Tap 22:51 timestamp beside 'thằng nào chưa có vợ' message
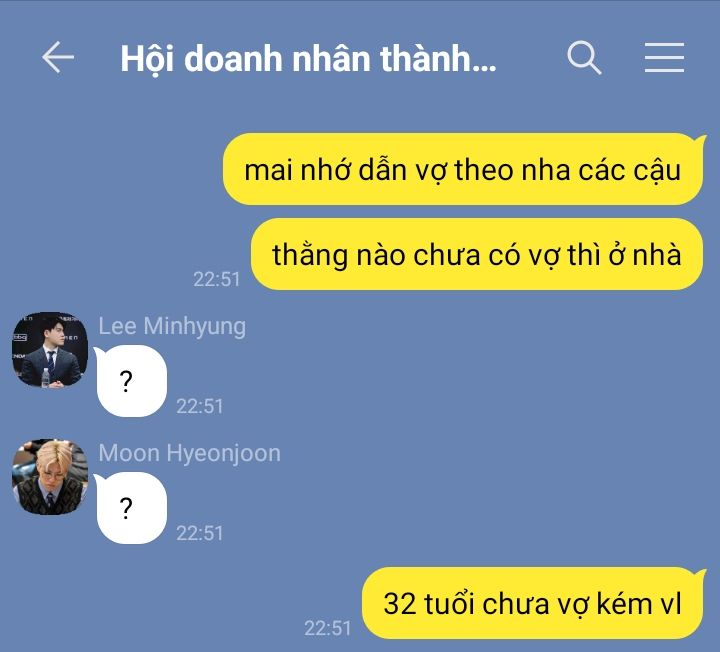Viewport: 720px width, 652px height. [x=217, y=279]
